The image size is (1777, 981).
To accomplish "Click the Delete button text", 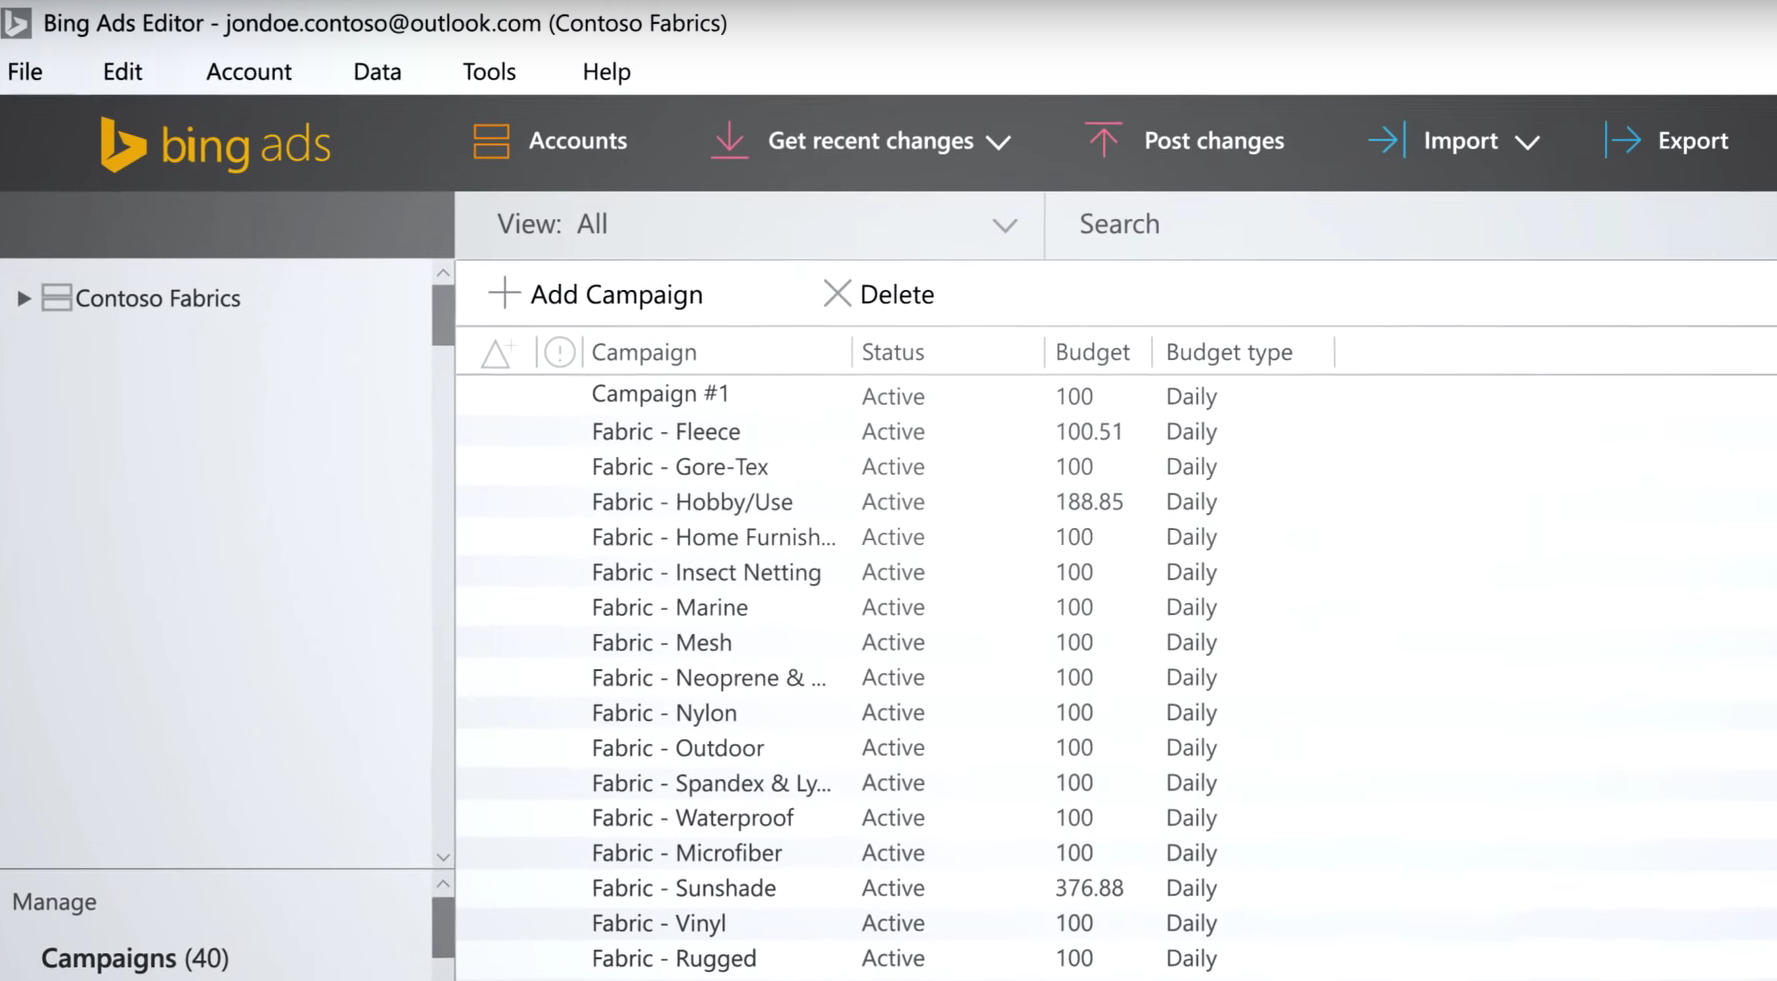I will [897, 294].
